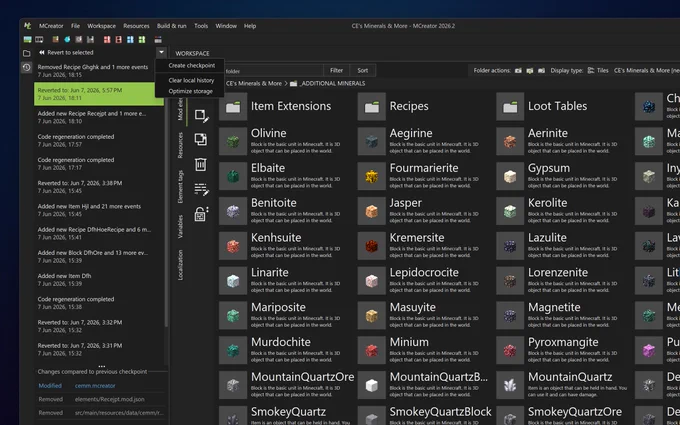Switch display type to Tiles
This screenshot has height=425, width=680.
pos(598,70)
